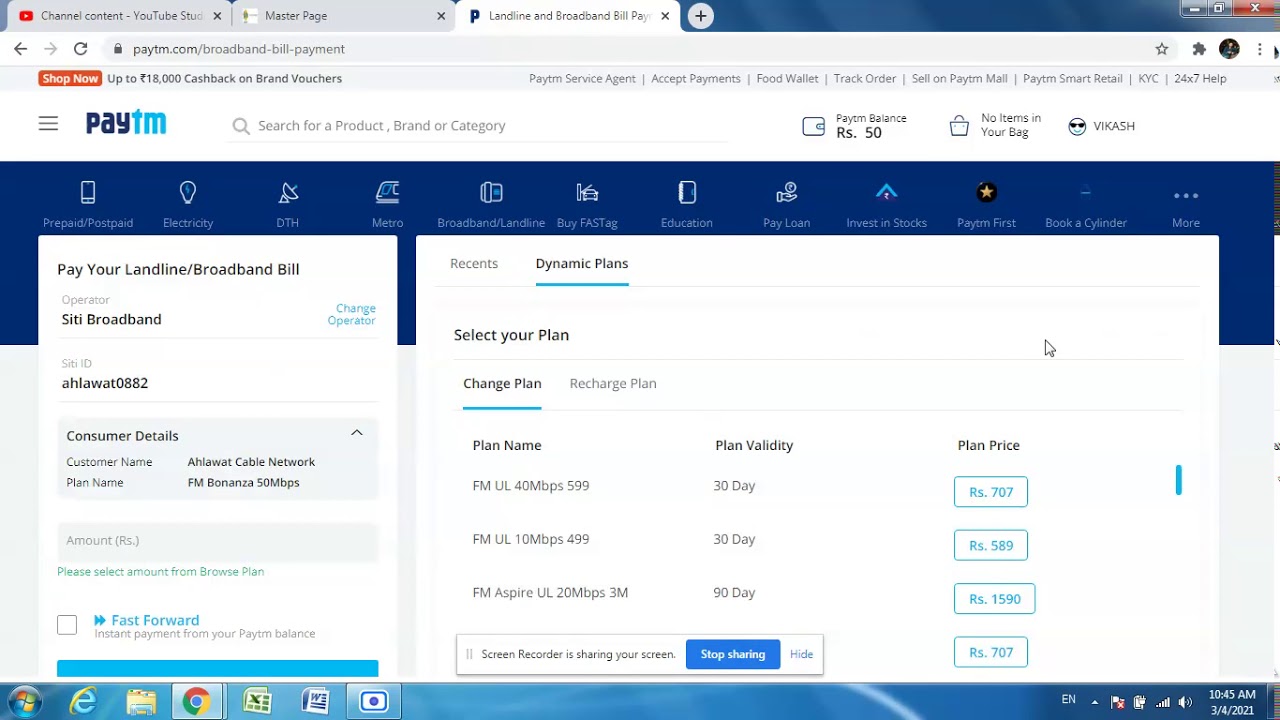Select the Electricity bulb icon
The height and width of the screenshot is (720, 1280).
tap(188, 192)
